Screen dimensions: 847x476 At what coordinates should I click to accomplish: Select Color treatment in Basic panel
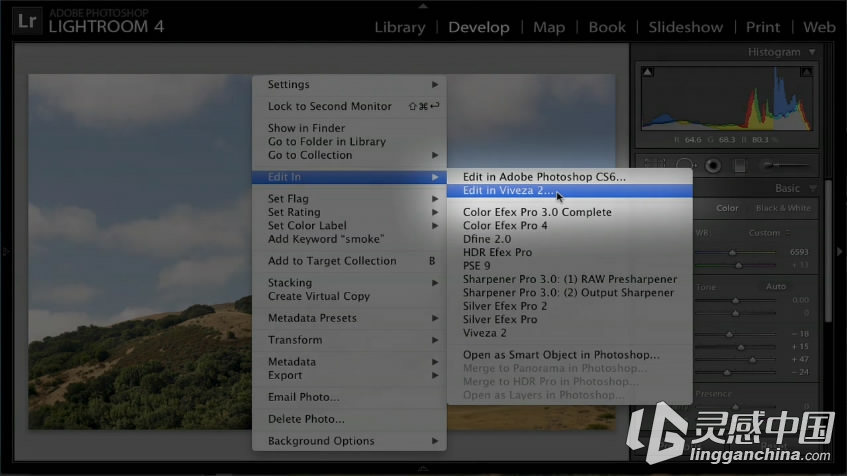(727, 208)
